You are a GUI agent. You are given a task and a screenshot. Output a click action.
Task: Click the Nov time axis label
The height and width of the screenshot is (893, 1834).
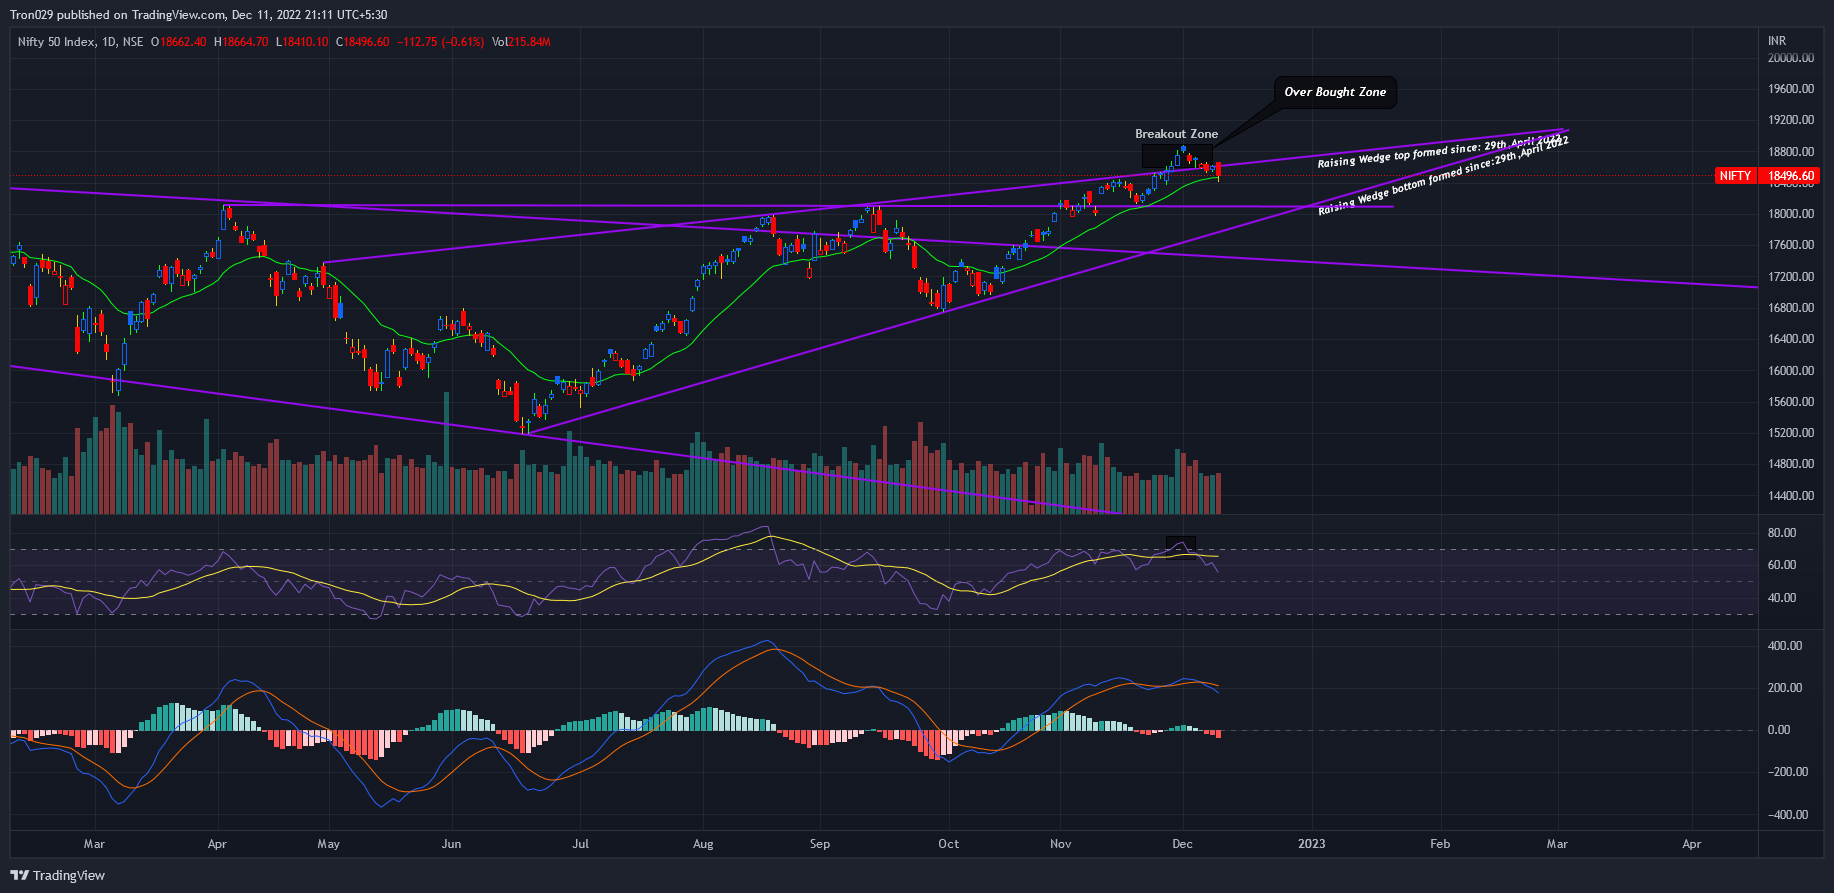1061,844
